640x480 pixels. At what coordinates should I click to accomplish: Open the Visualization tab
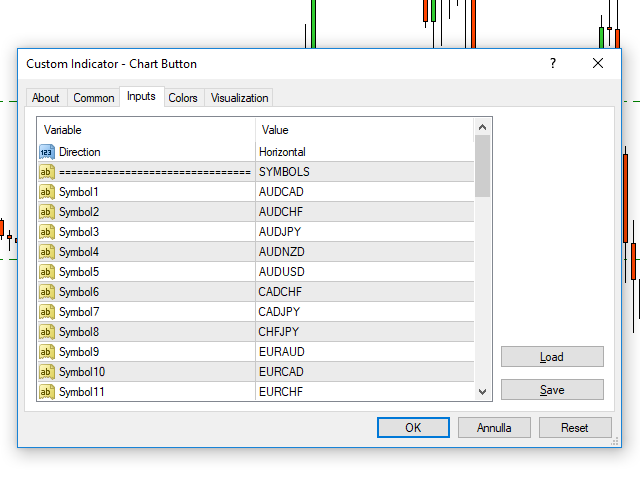(239, 98)
